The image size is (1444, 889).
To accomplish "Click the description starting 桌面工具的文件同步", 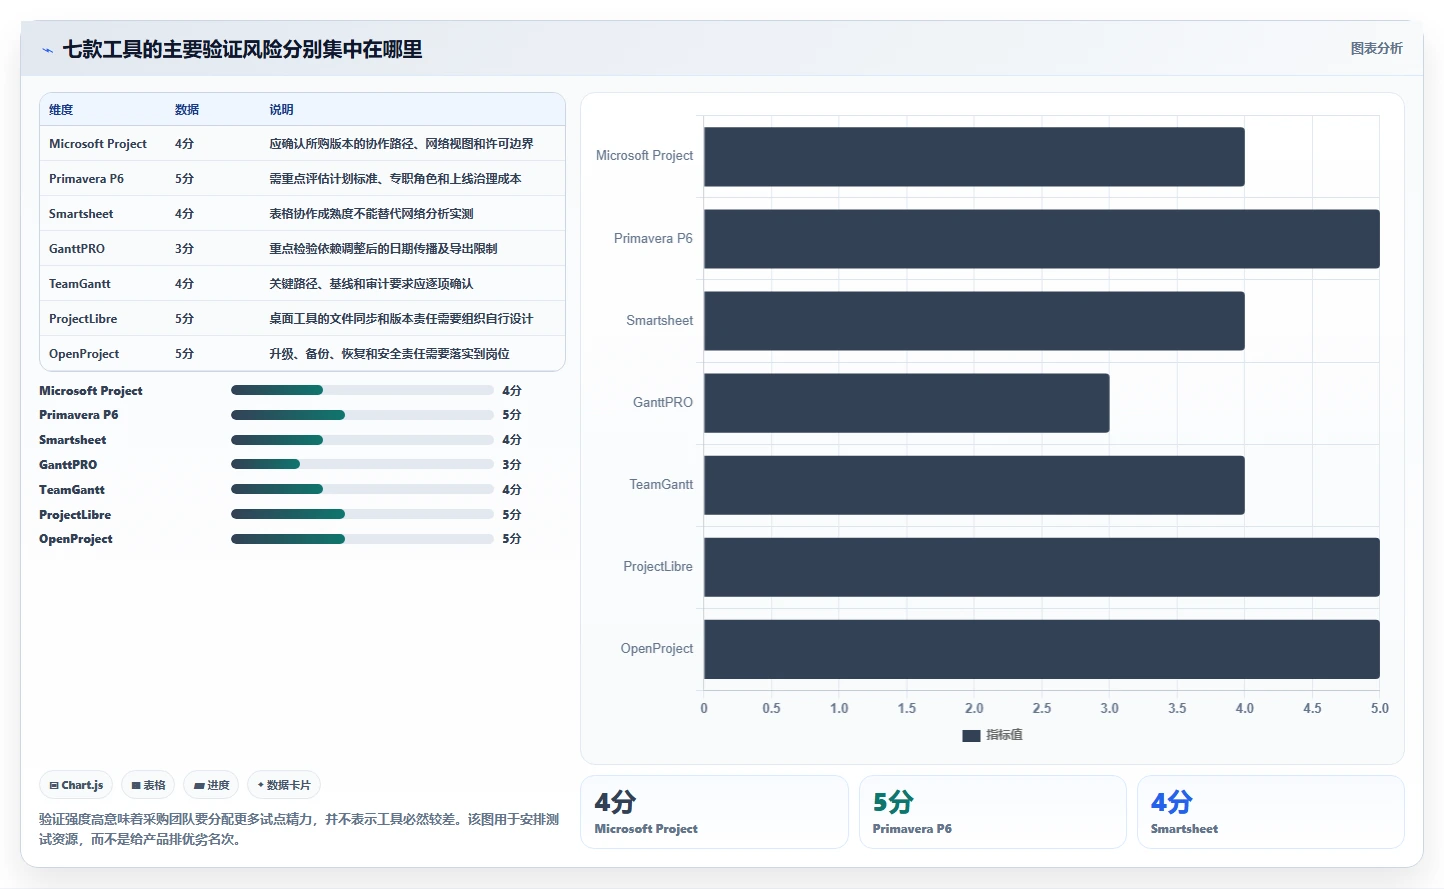I will point(401,319).
